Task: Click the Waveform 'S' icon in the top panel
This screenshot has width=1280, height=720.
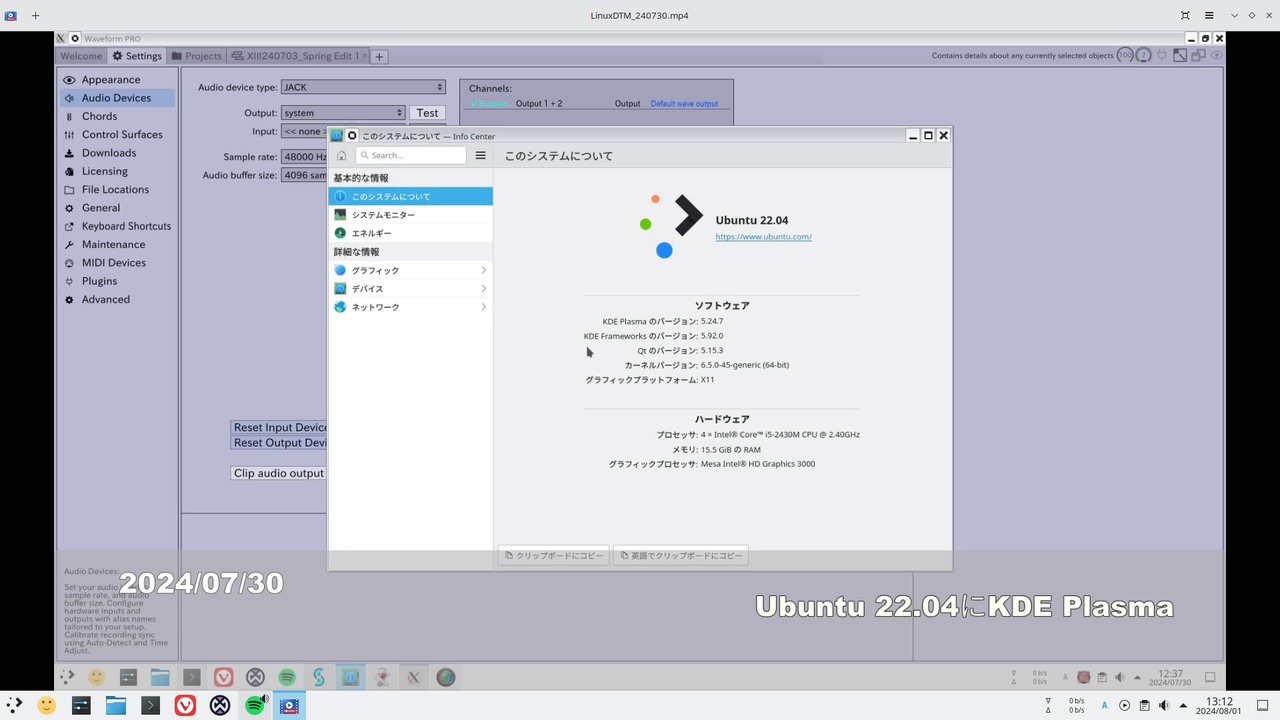Action: pos(318,677)
